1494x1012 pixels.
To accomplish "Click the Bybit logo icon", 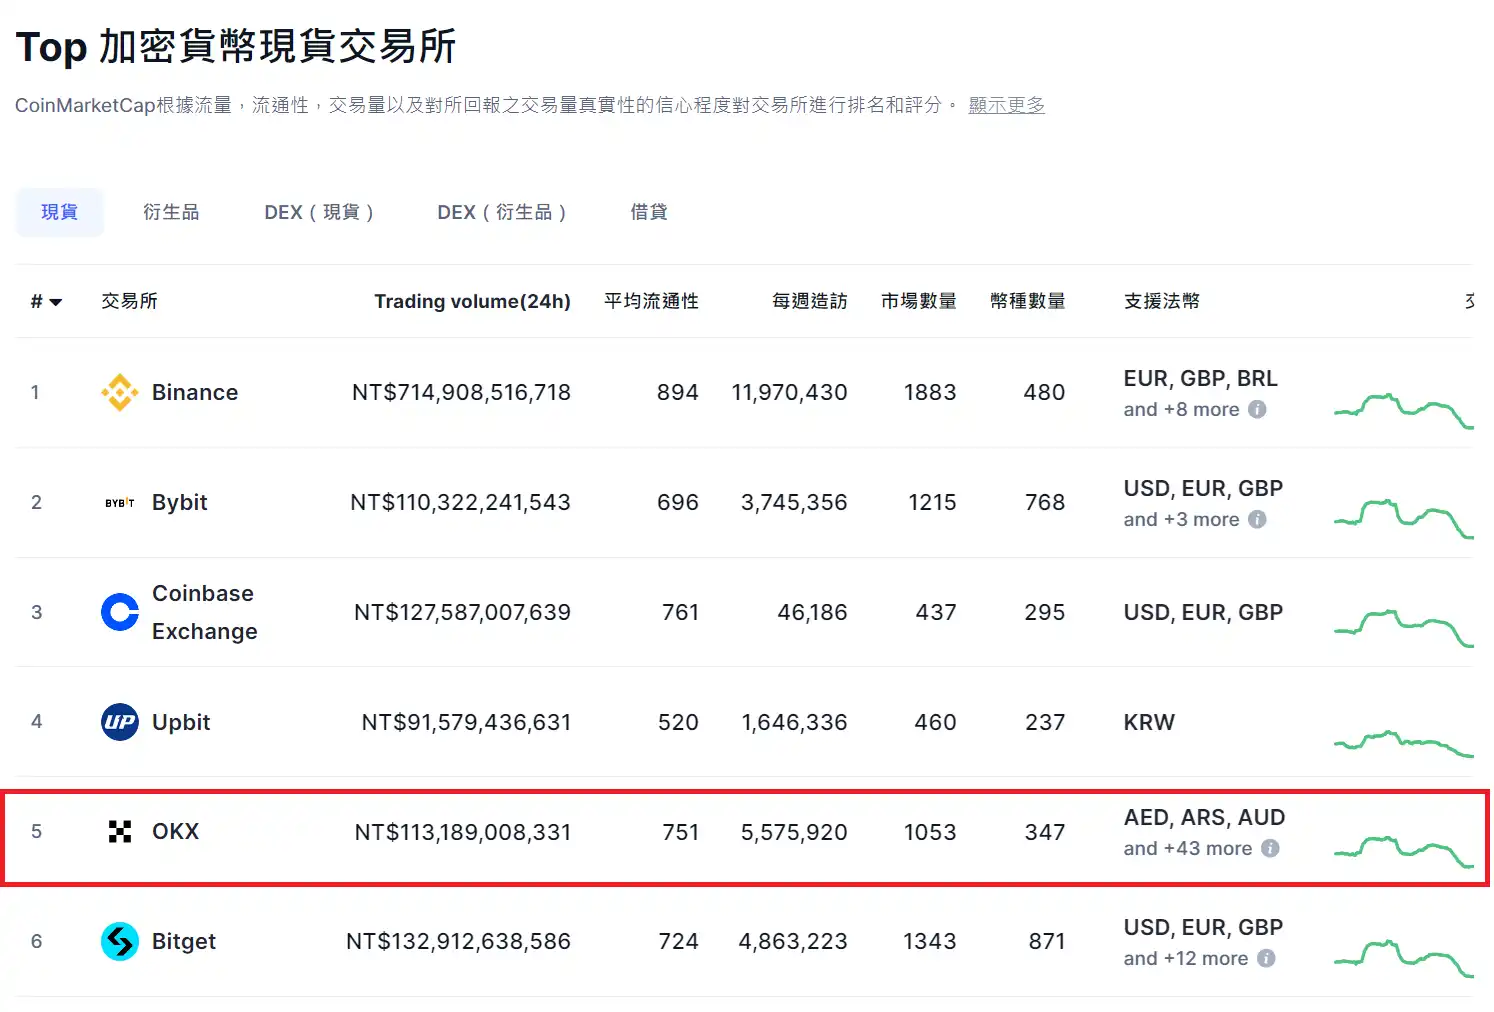I will point(120,502).
